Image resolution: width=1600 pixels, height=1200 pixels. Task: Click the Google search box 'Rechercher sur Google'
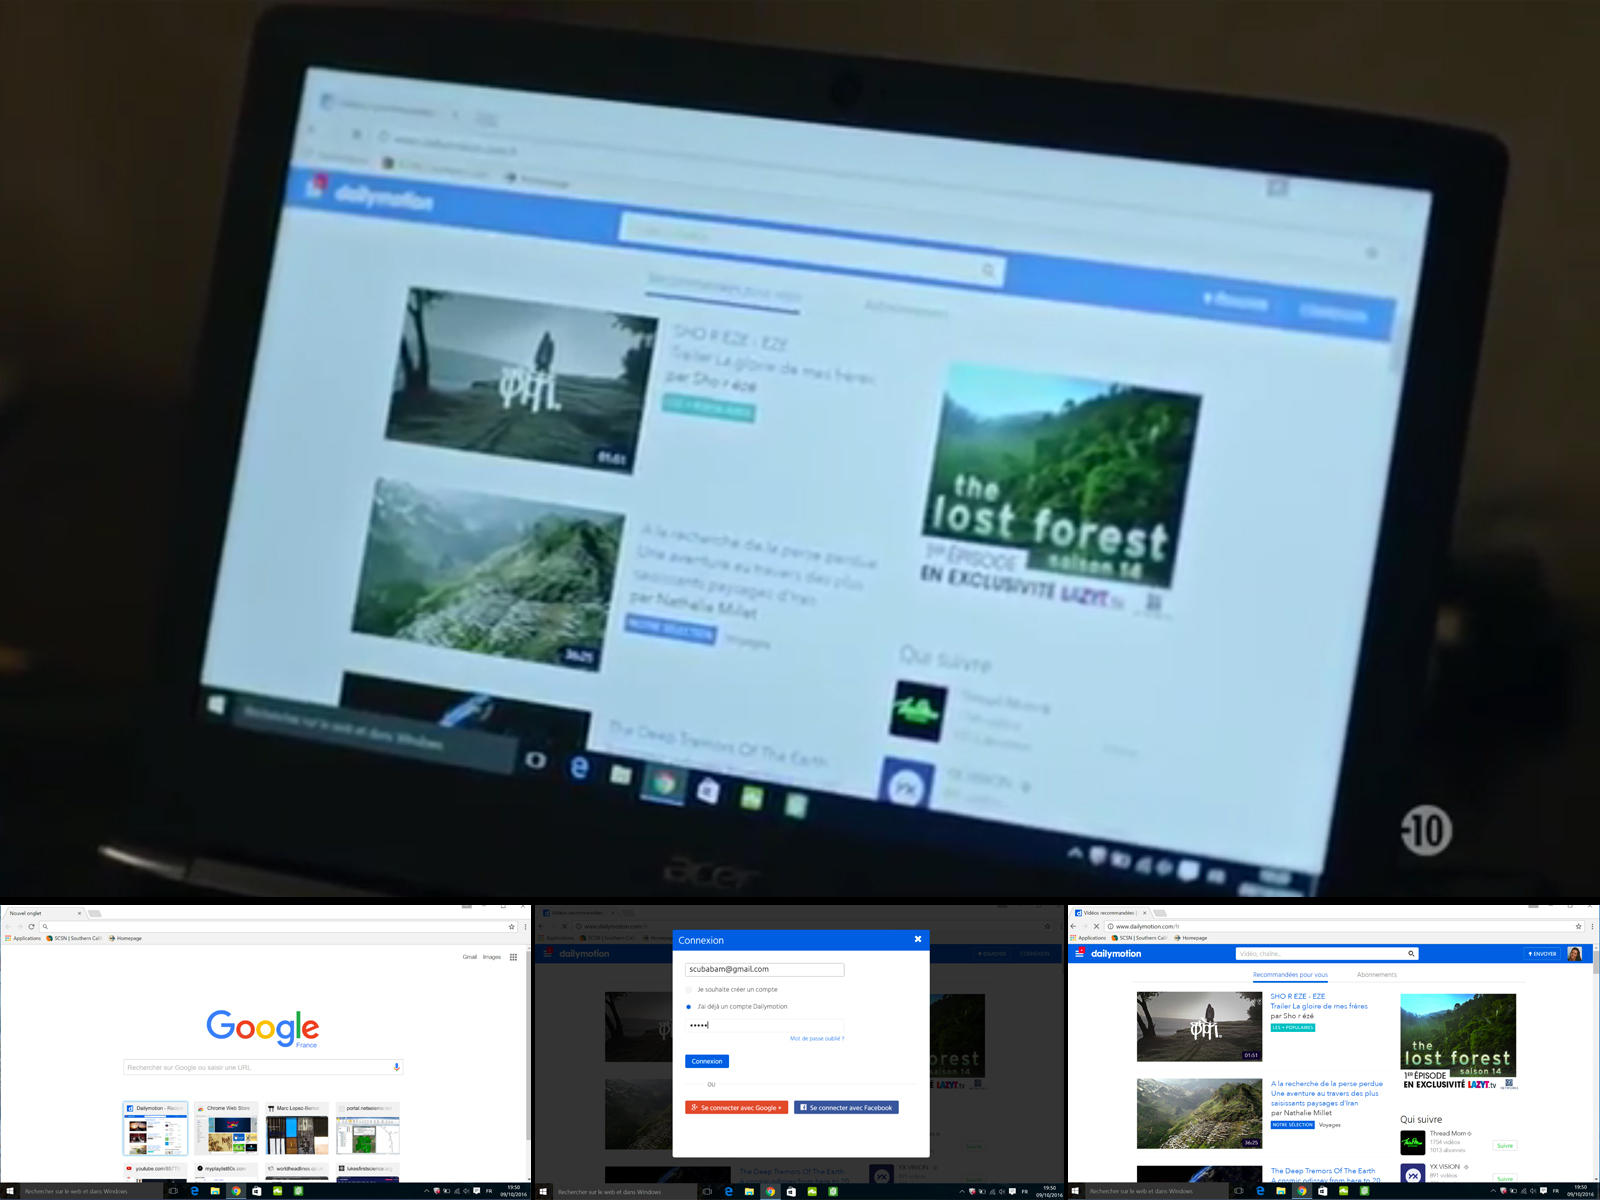tap(262, 1067)
